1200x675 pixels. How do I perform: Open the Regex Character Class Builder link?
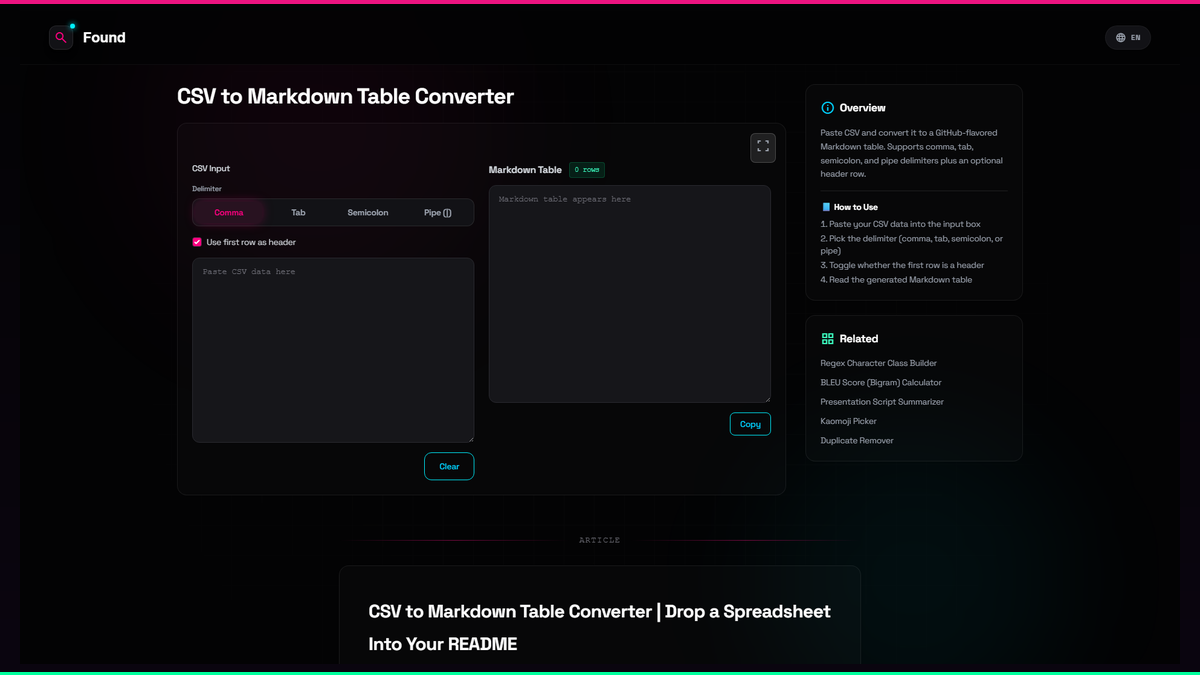[x=879, y=363]
